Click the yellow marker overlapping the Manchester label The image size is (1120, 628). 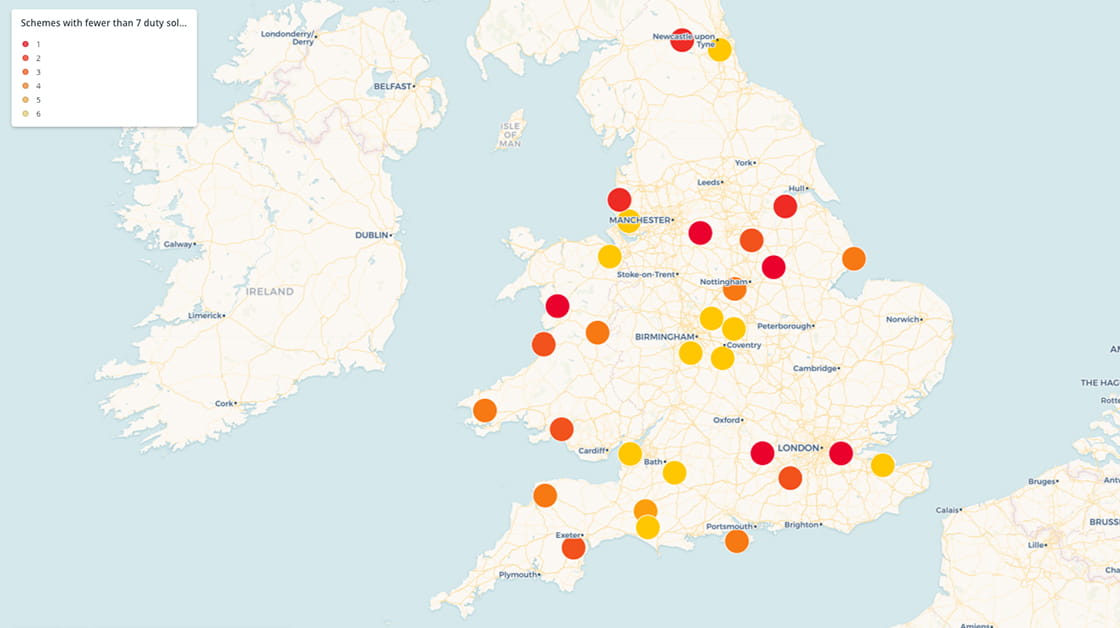pos(629,222)
